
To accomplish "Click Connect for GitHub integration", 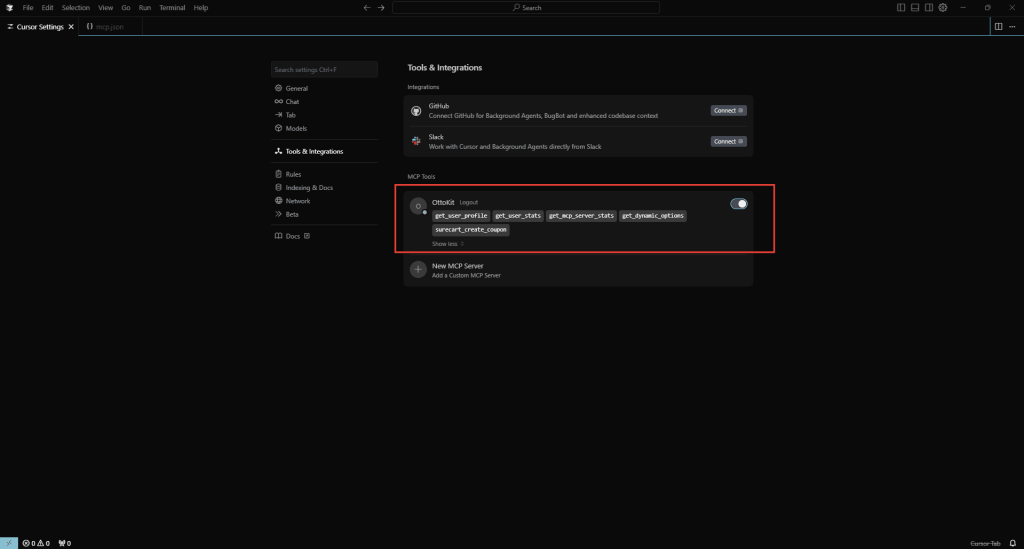I will (728, 111).
